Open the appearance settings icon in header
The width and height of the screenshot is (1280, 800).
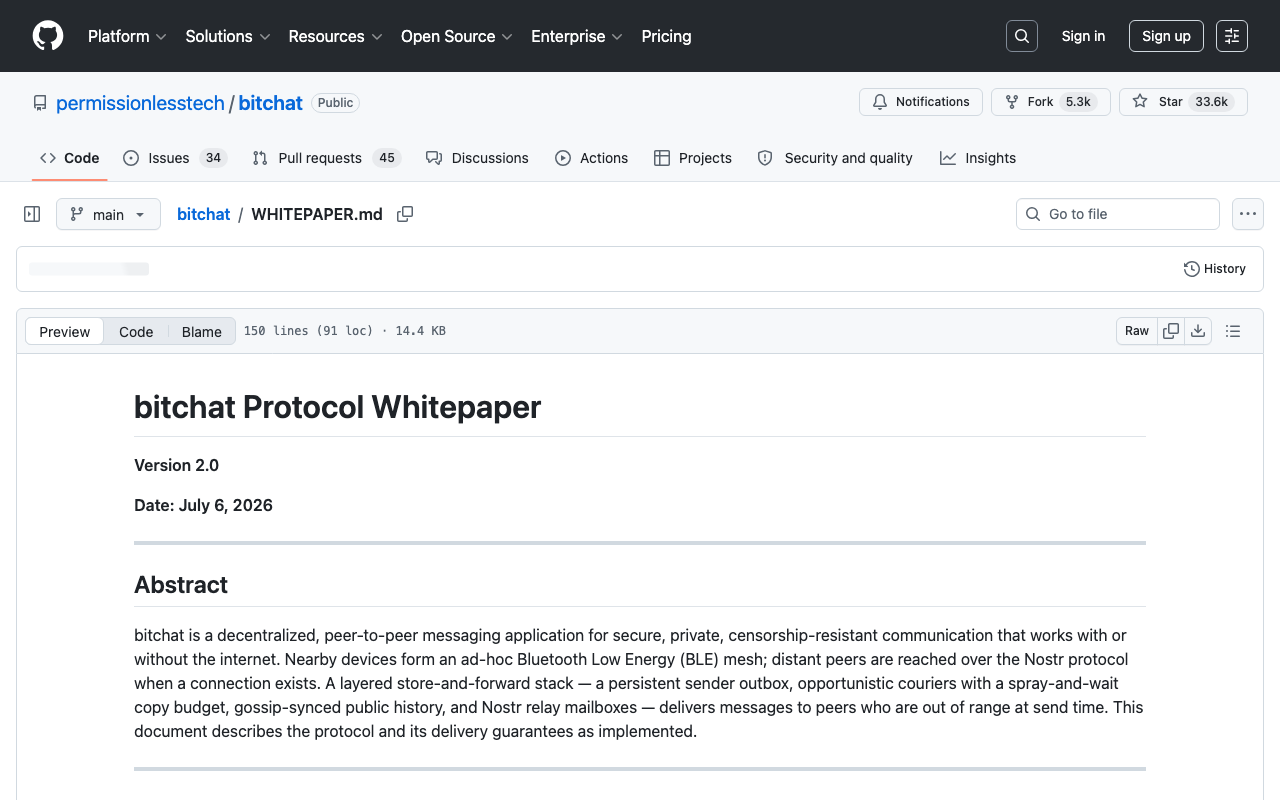pos(1232,36)
